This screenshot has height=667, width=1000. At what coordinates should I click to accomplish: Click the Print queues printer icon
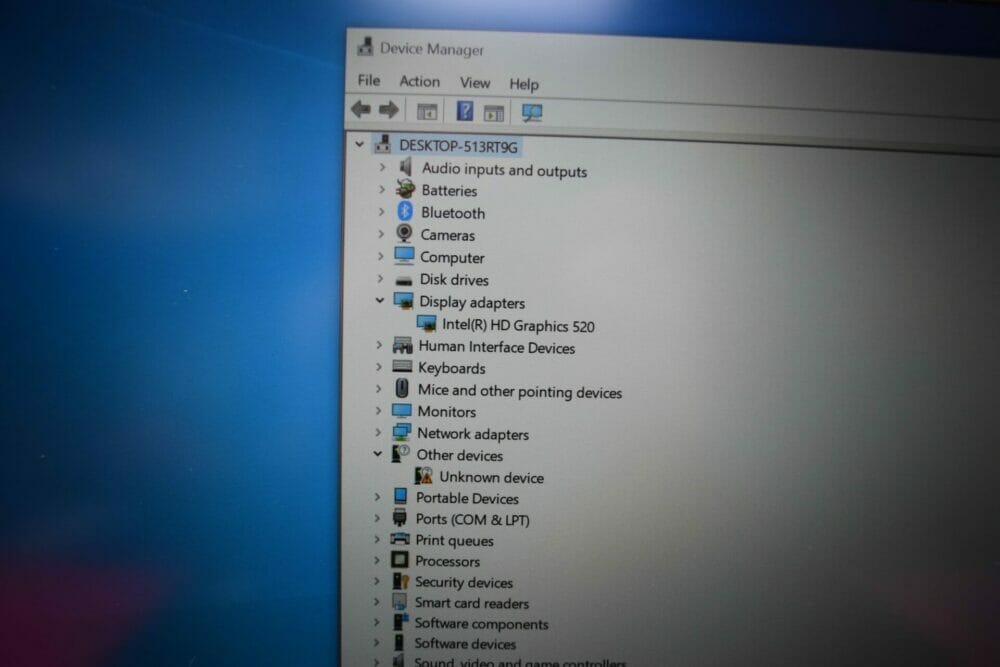click(x=400, y=539)
